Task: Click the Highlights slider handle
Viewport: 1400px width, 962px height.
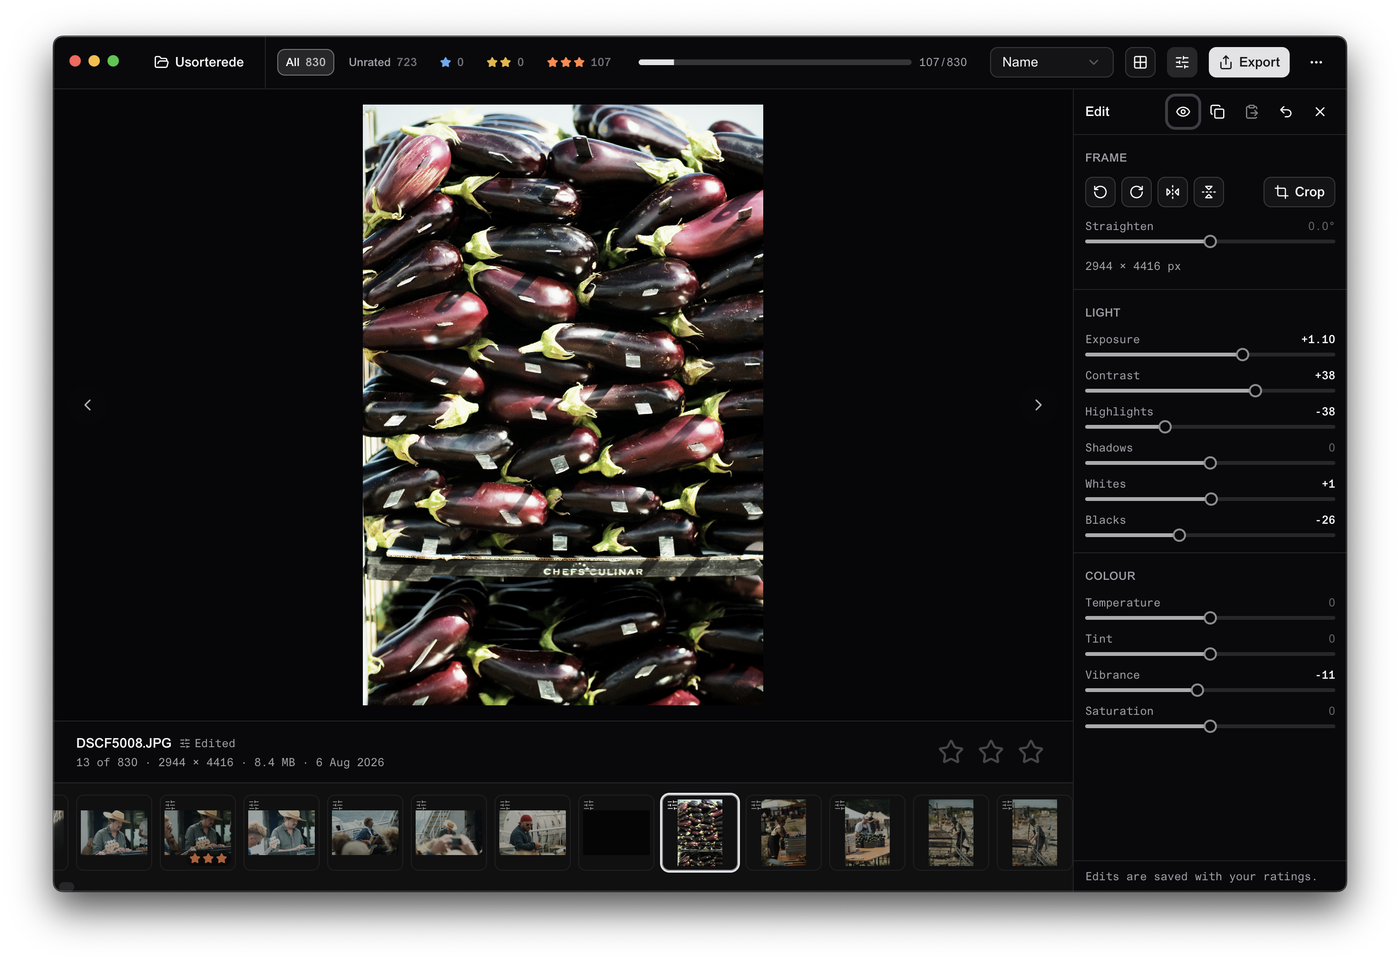Action: coord(1165,427)
